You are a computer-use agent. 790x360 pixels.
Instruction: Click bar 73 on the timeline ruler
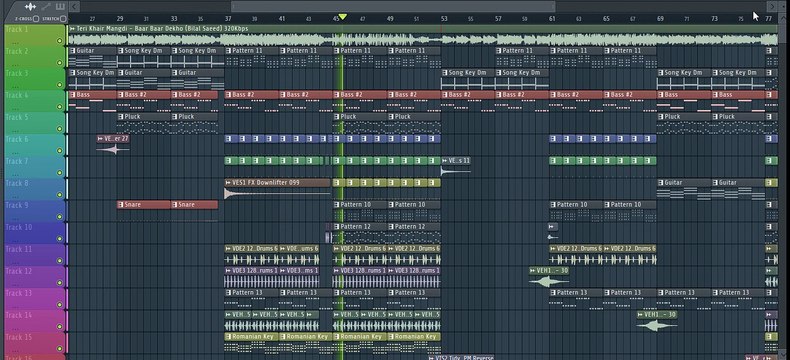[x=714, y=19]
